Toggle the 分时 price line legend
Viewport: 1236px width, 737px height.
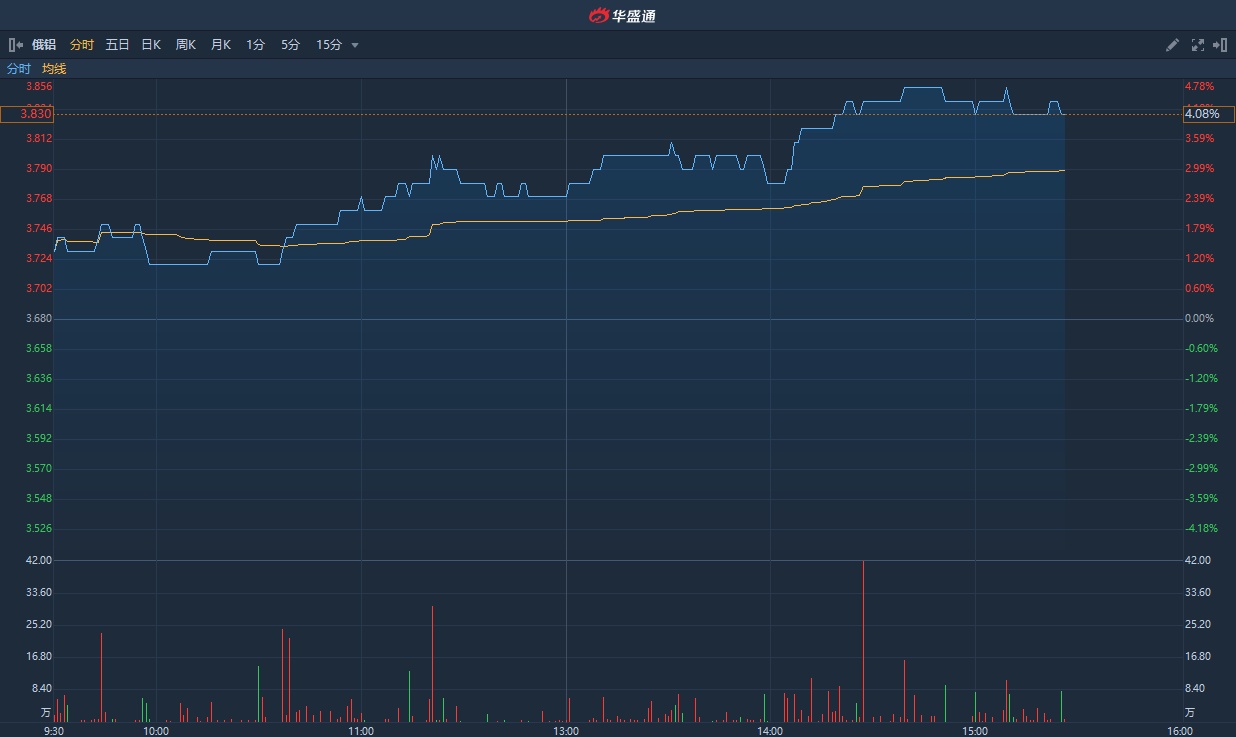19,69
